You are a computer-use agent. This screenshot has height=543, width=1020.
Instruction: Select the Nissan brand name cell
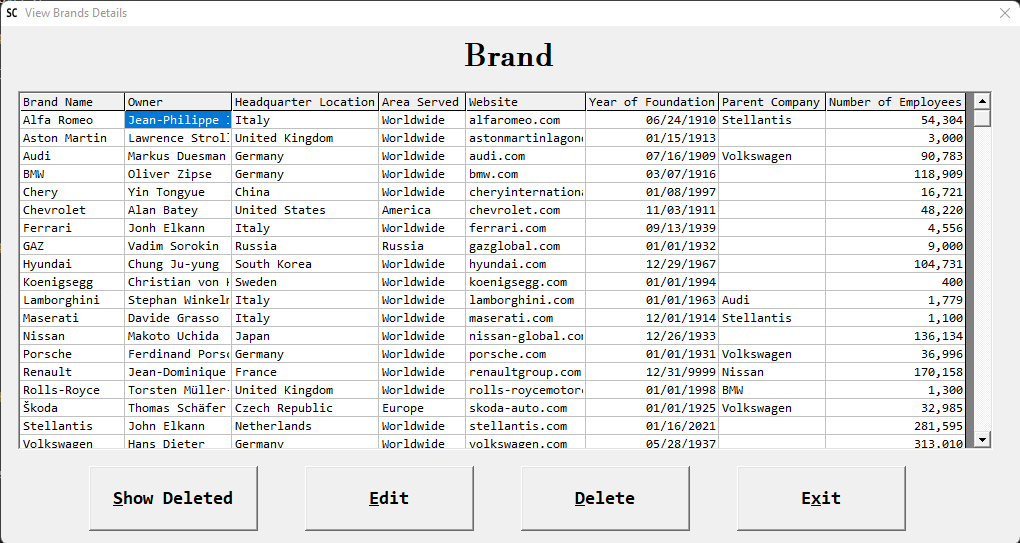coord(72,336)
